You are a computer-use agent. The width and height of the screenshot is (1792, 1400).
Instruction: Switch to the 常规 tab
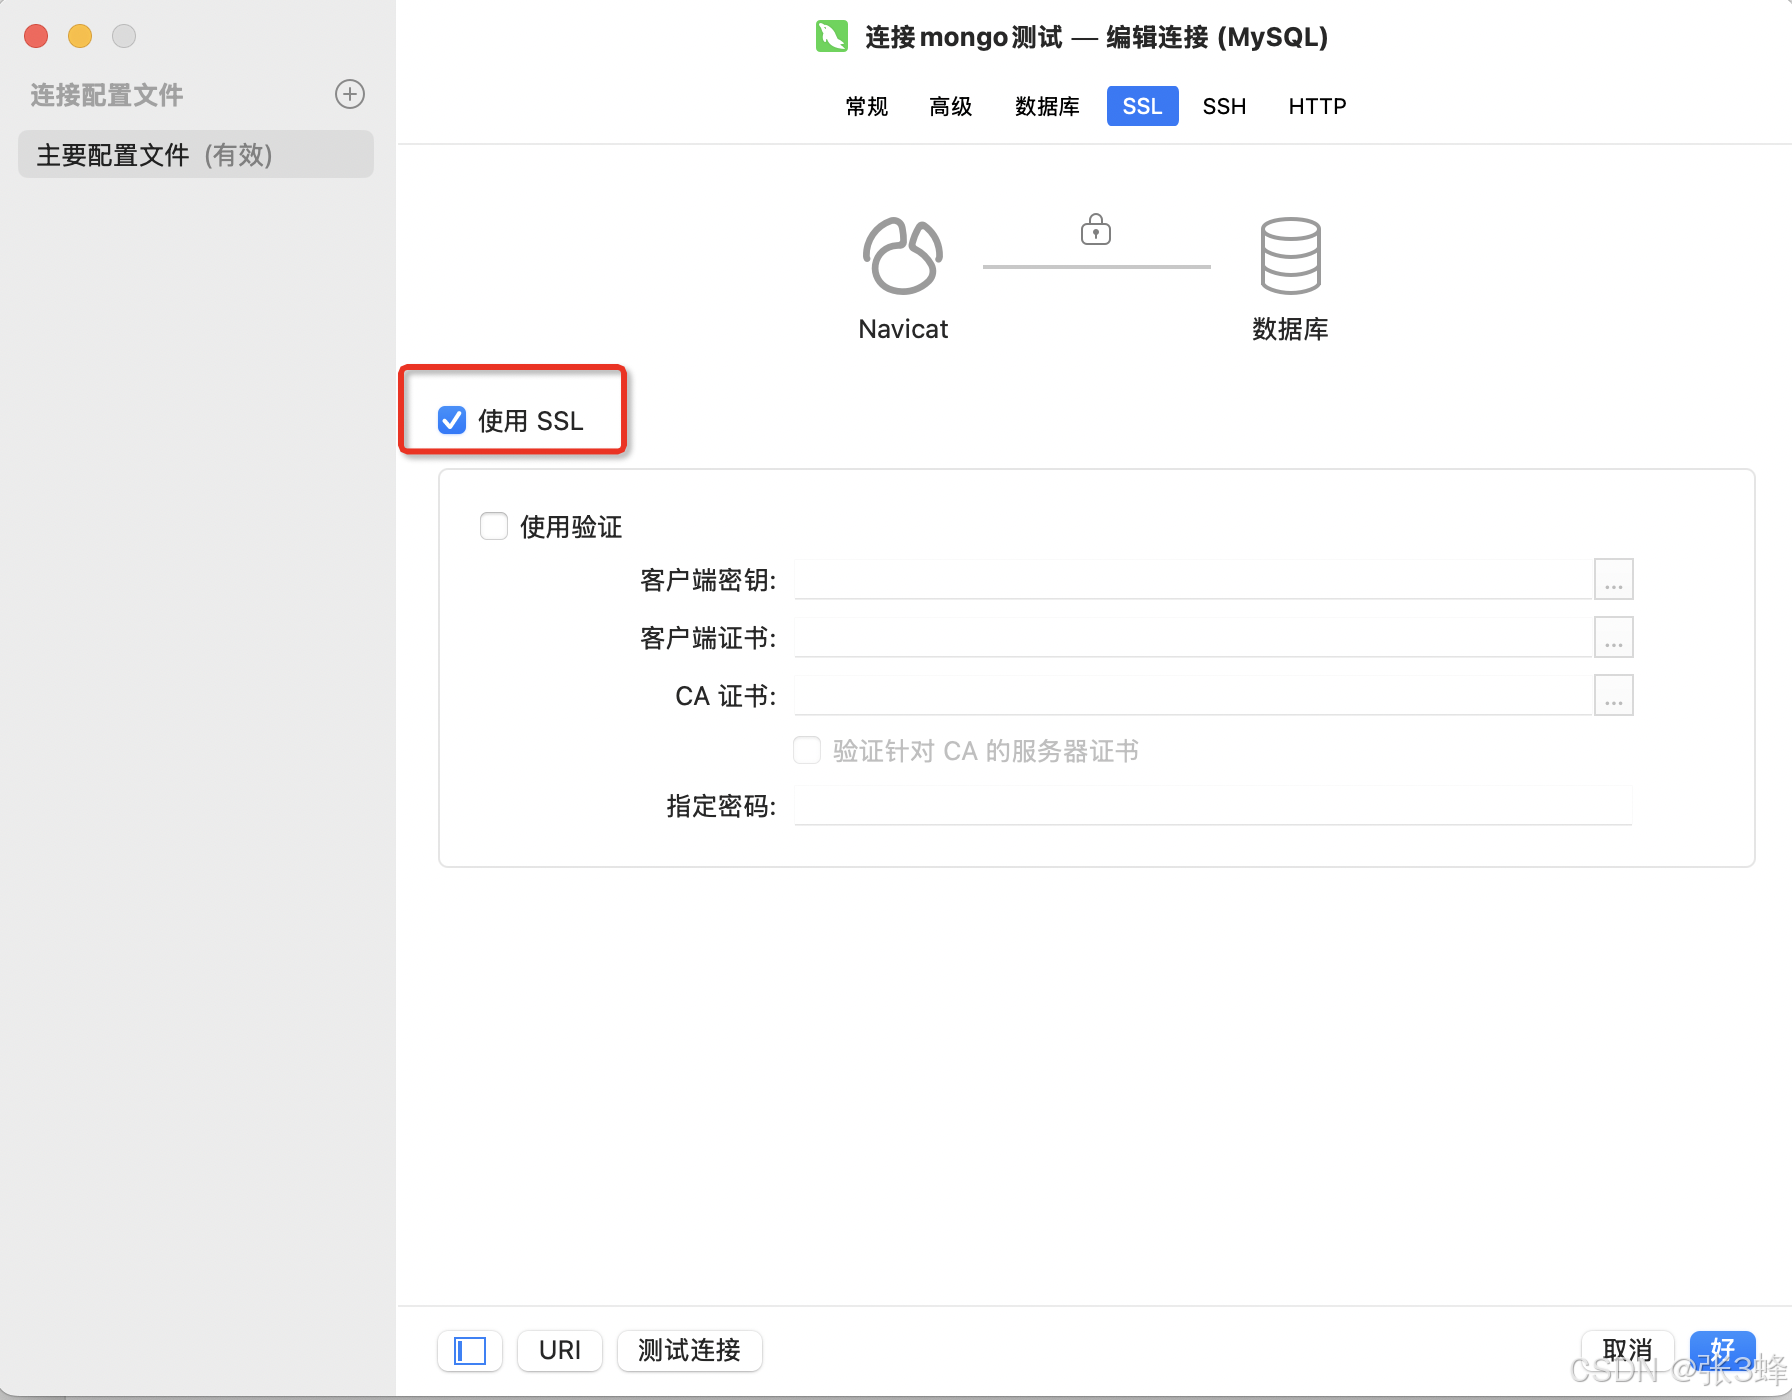tap(867, 106)
